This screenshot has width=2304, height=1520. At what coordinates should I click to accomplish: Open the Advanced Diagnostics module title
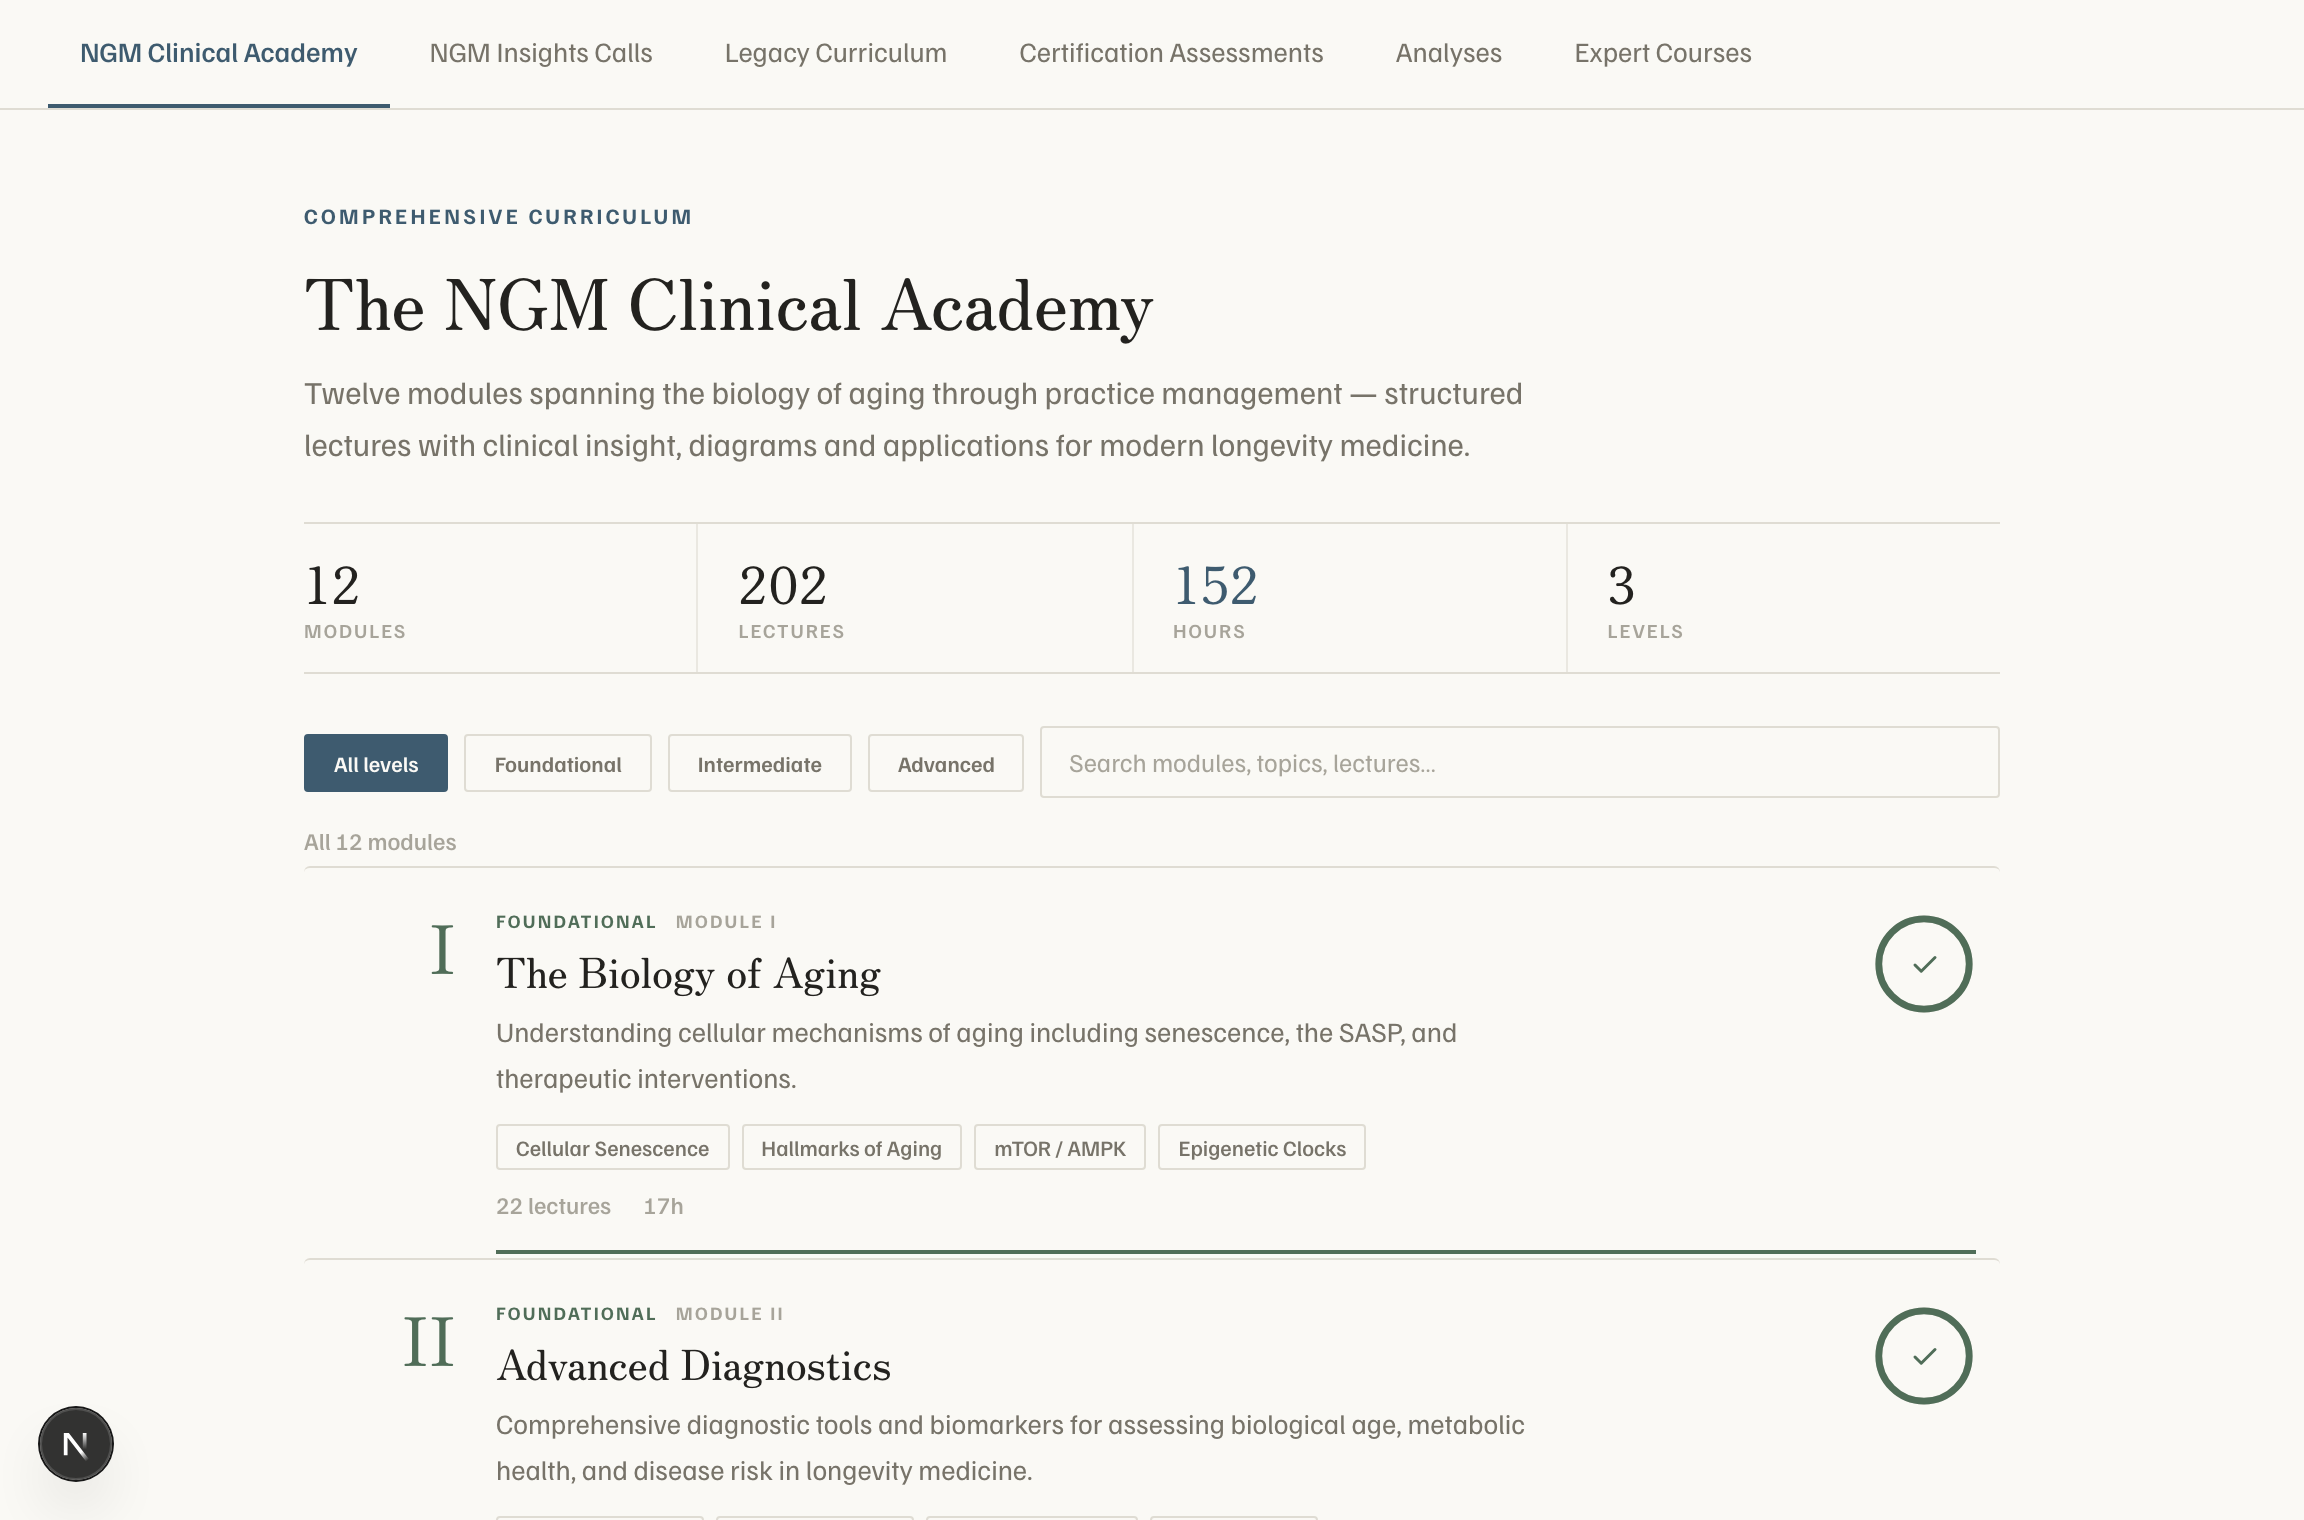[694, 1366]
